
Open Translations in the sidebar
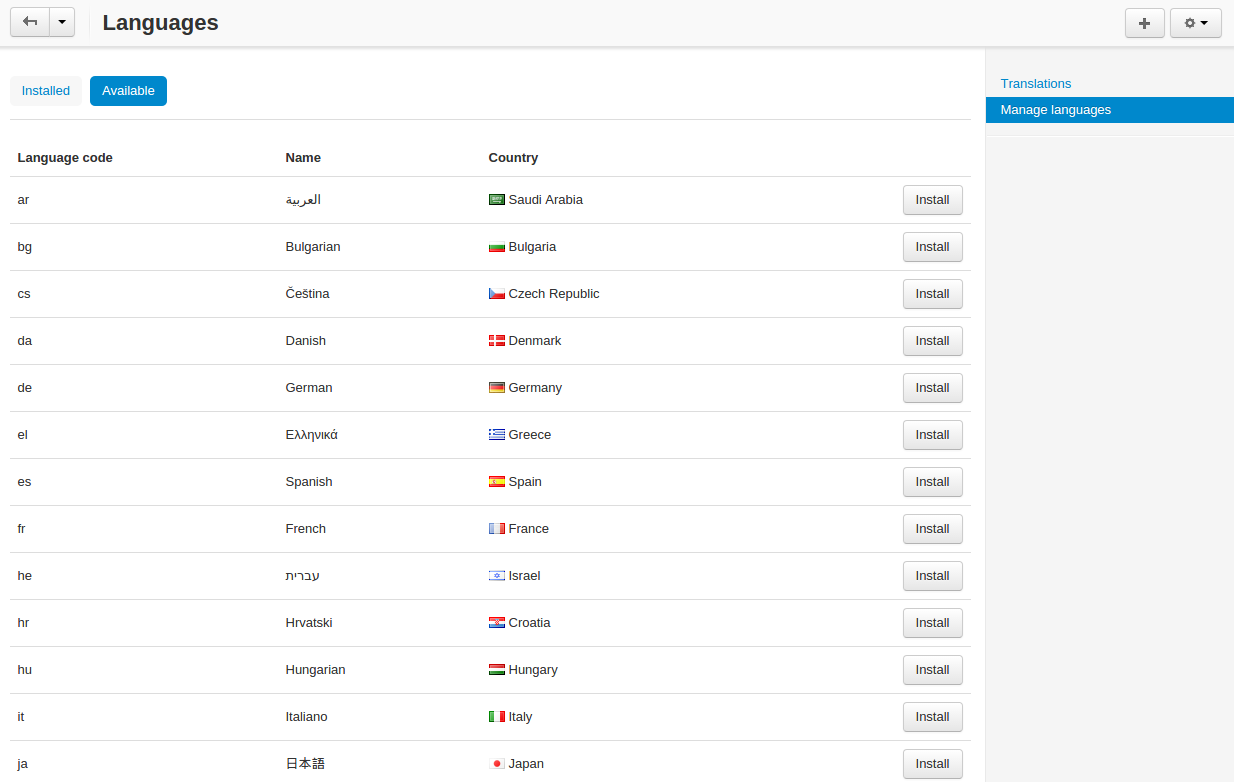[x=1036, y=84]
